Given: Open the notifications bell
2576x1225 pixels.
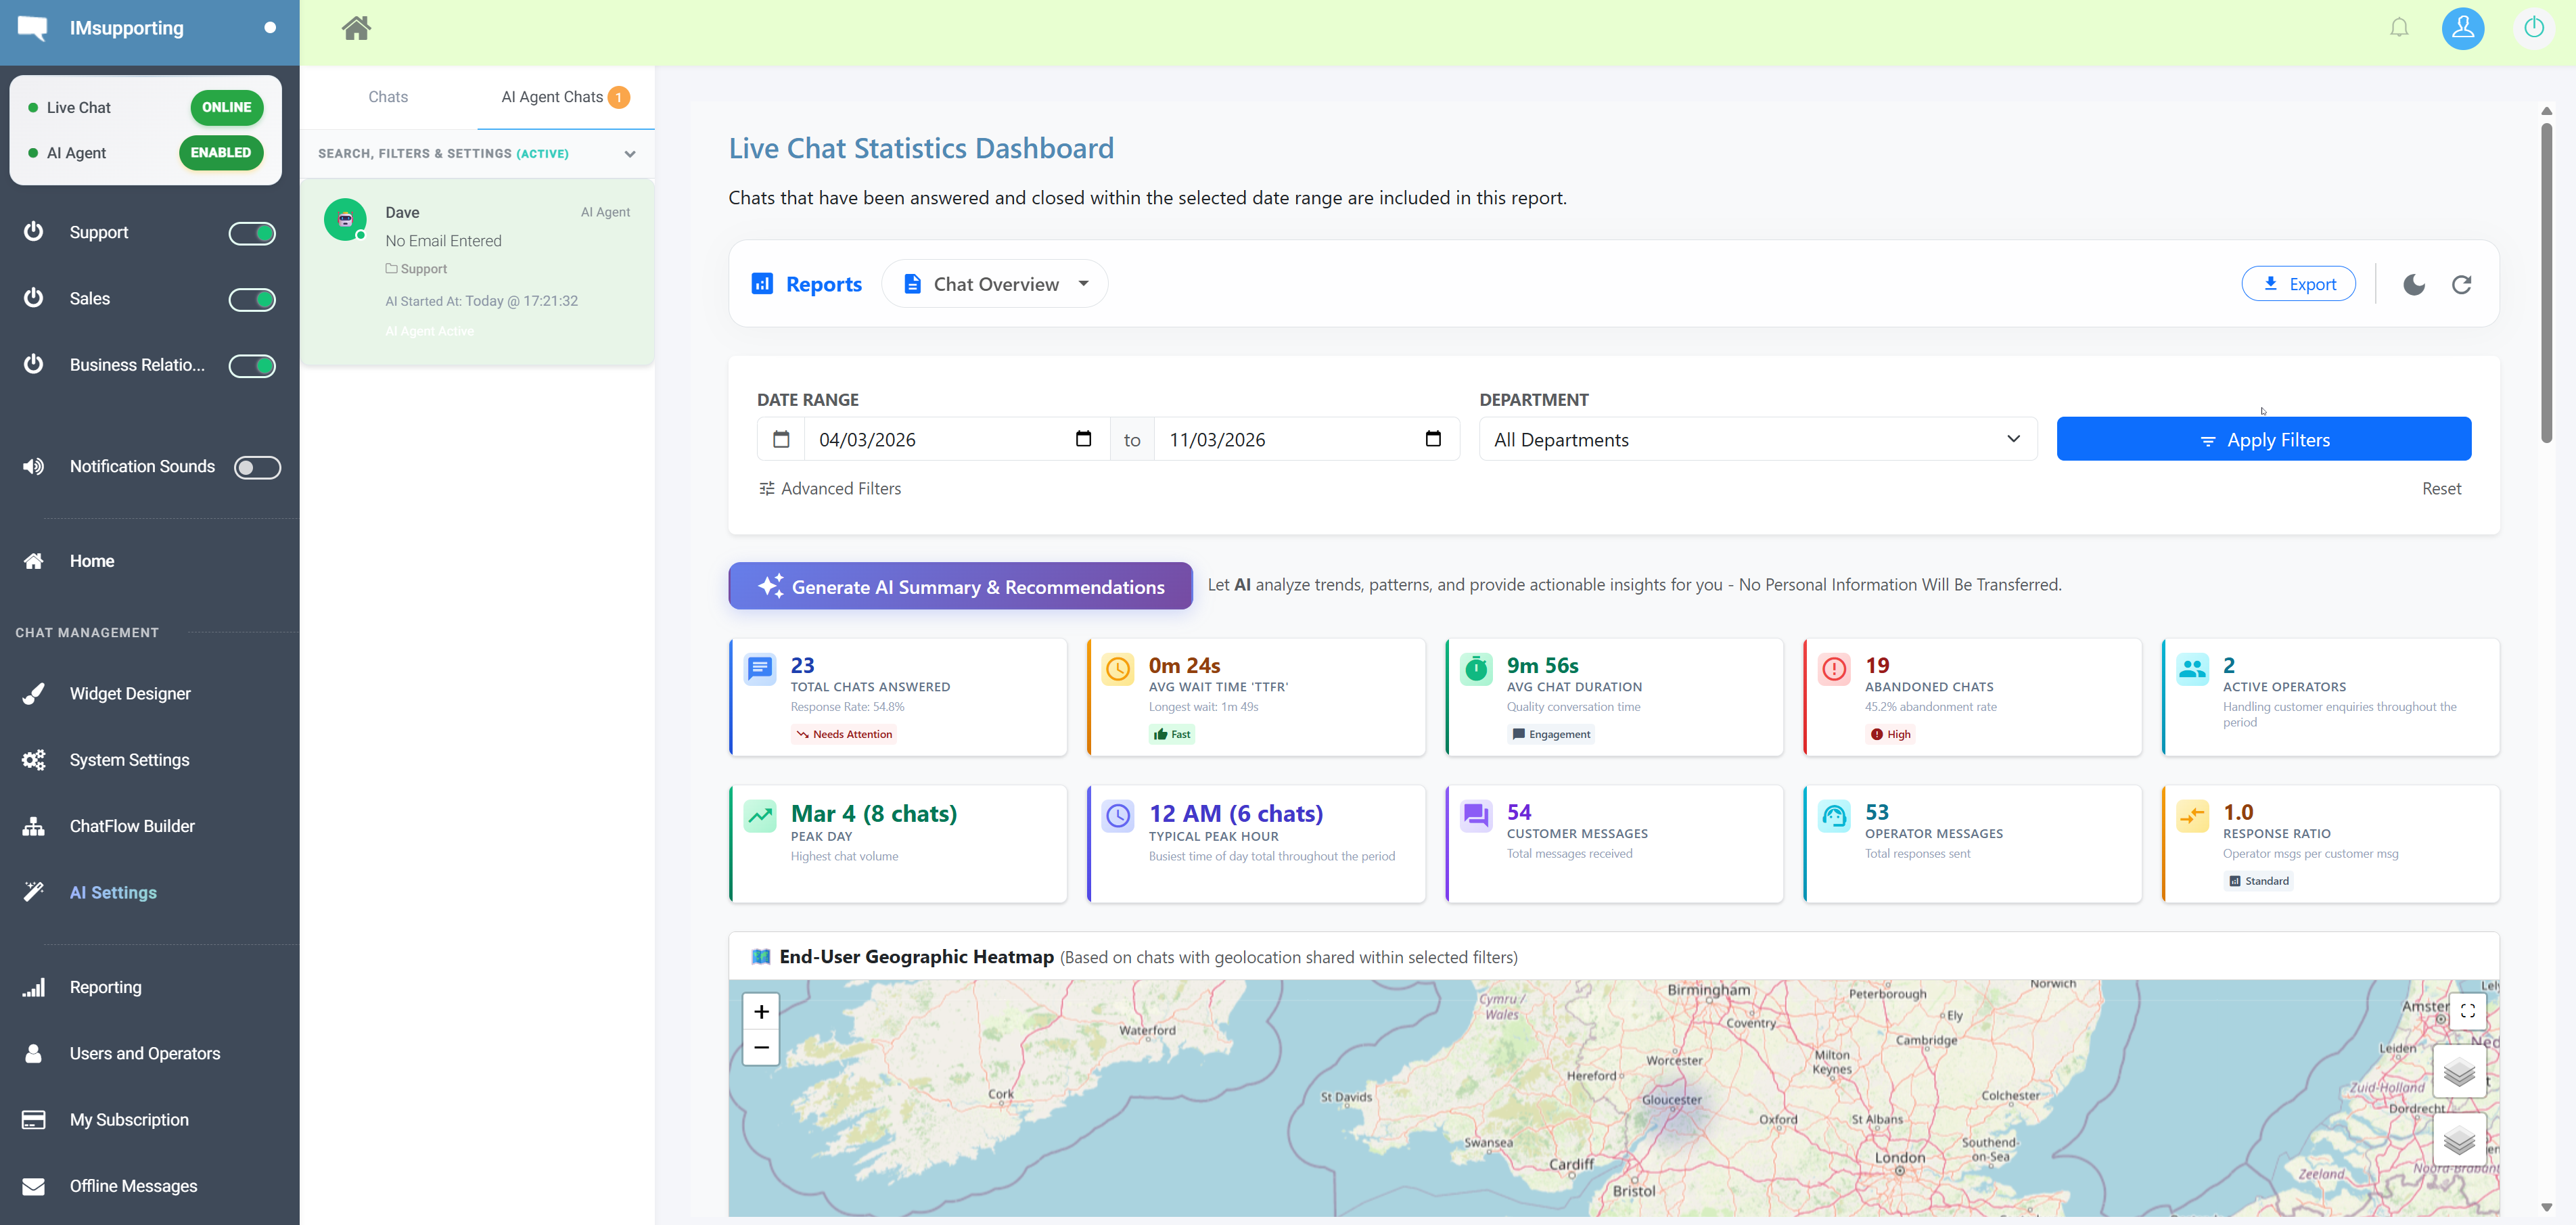Looking at the screenshot, I should pyautogui.click(x=2399, y=28).
